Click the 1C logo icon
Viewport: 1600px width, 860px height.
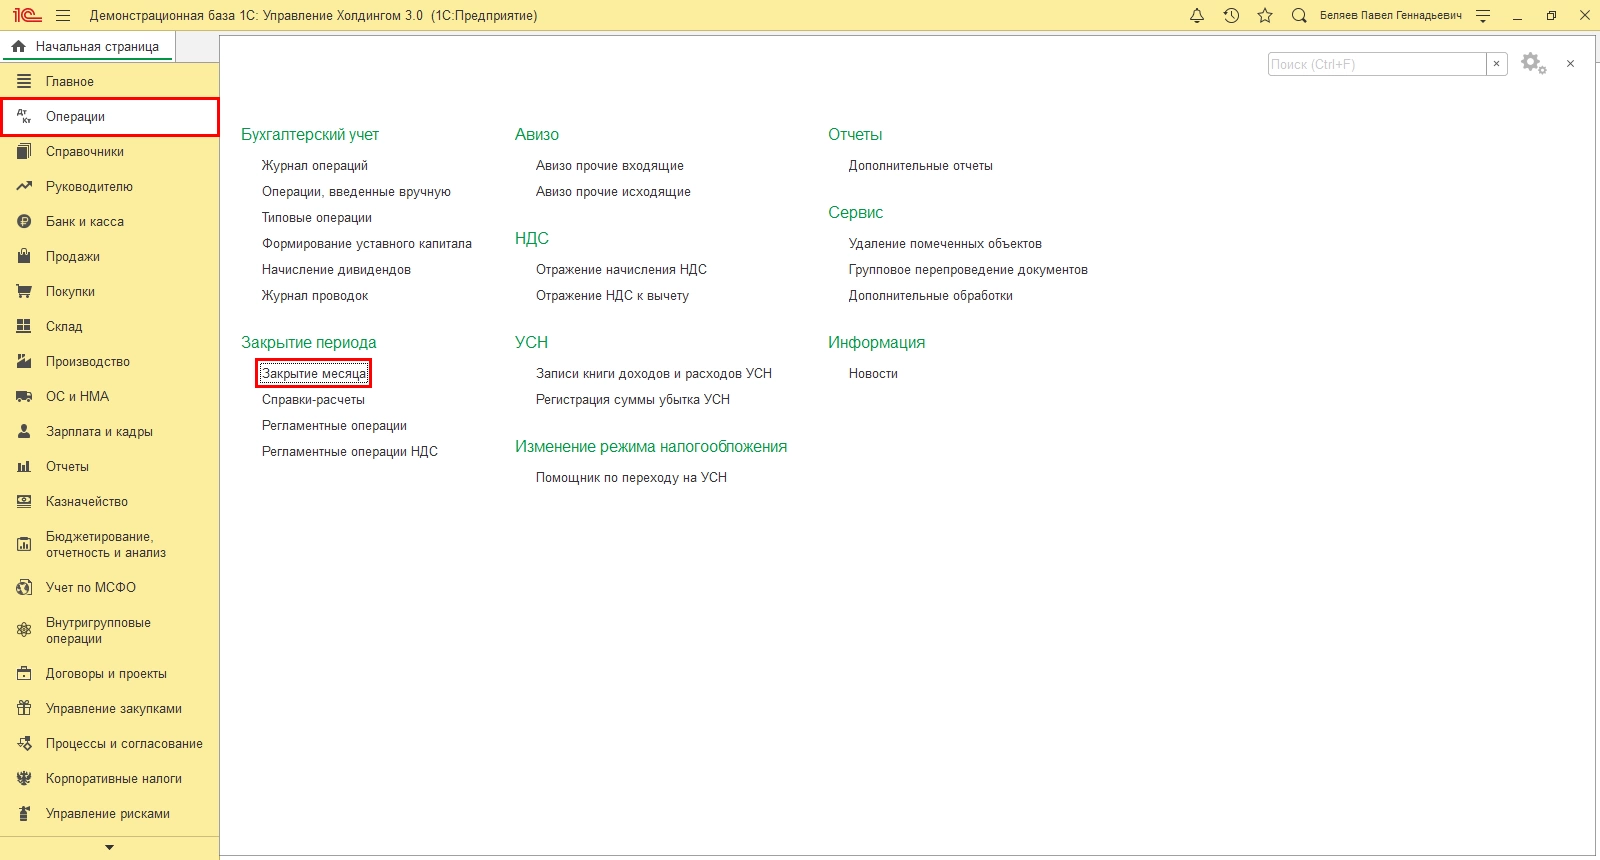(x=27, y=16)
